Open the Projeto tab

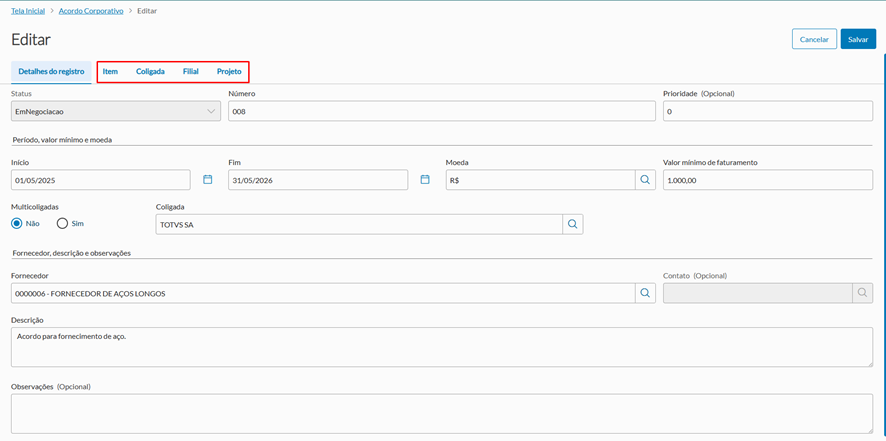(229, 72)
